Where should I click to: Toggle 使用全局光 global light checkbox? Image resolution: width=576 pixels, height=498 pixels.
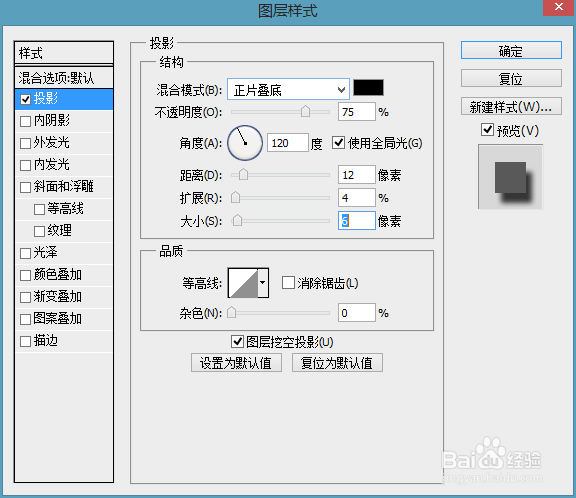coord(338,142)
